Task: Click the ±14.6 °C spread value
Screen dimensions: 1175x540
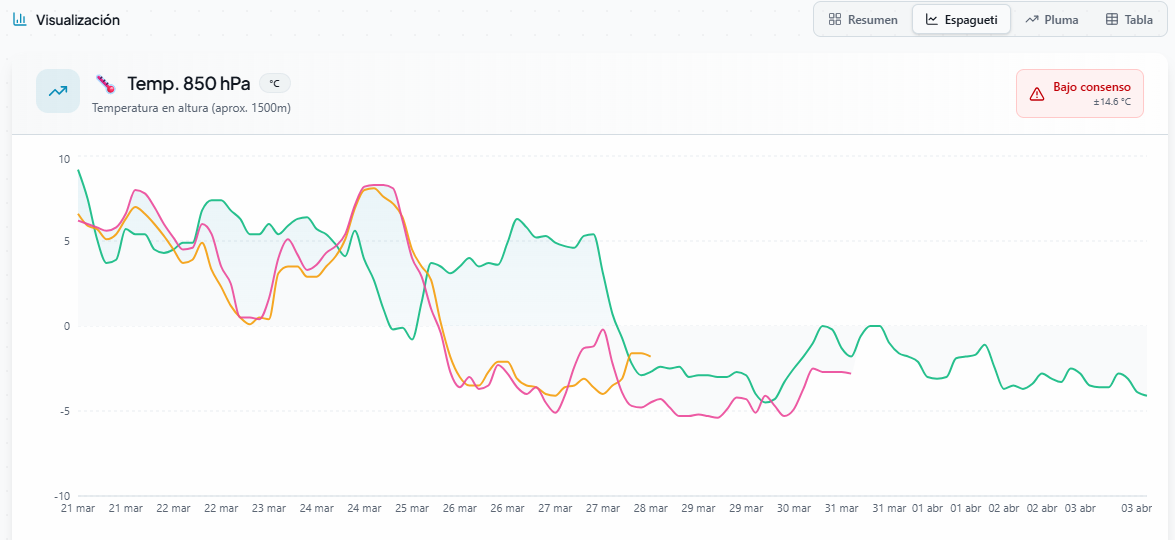Action: [1111, 102]
